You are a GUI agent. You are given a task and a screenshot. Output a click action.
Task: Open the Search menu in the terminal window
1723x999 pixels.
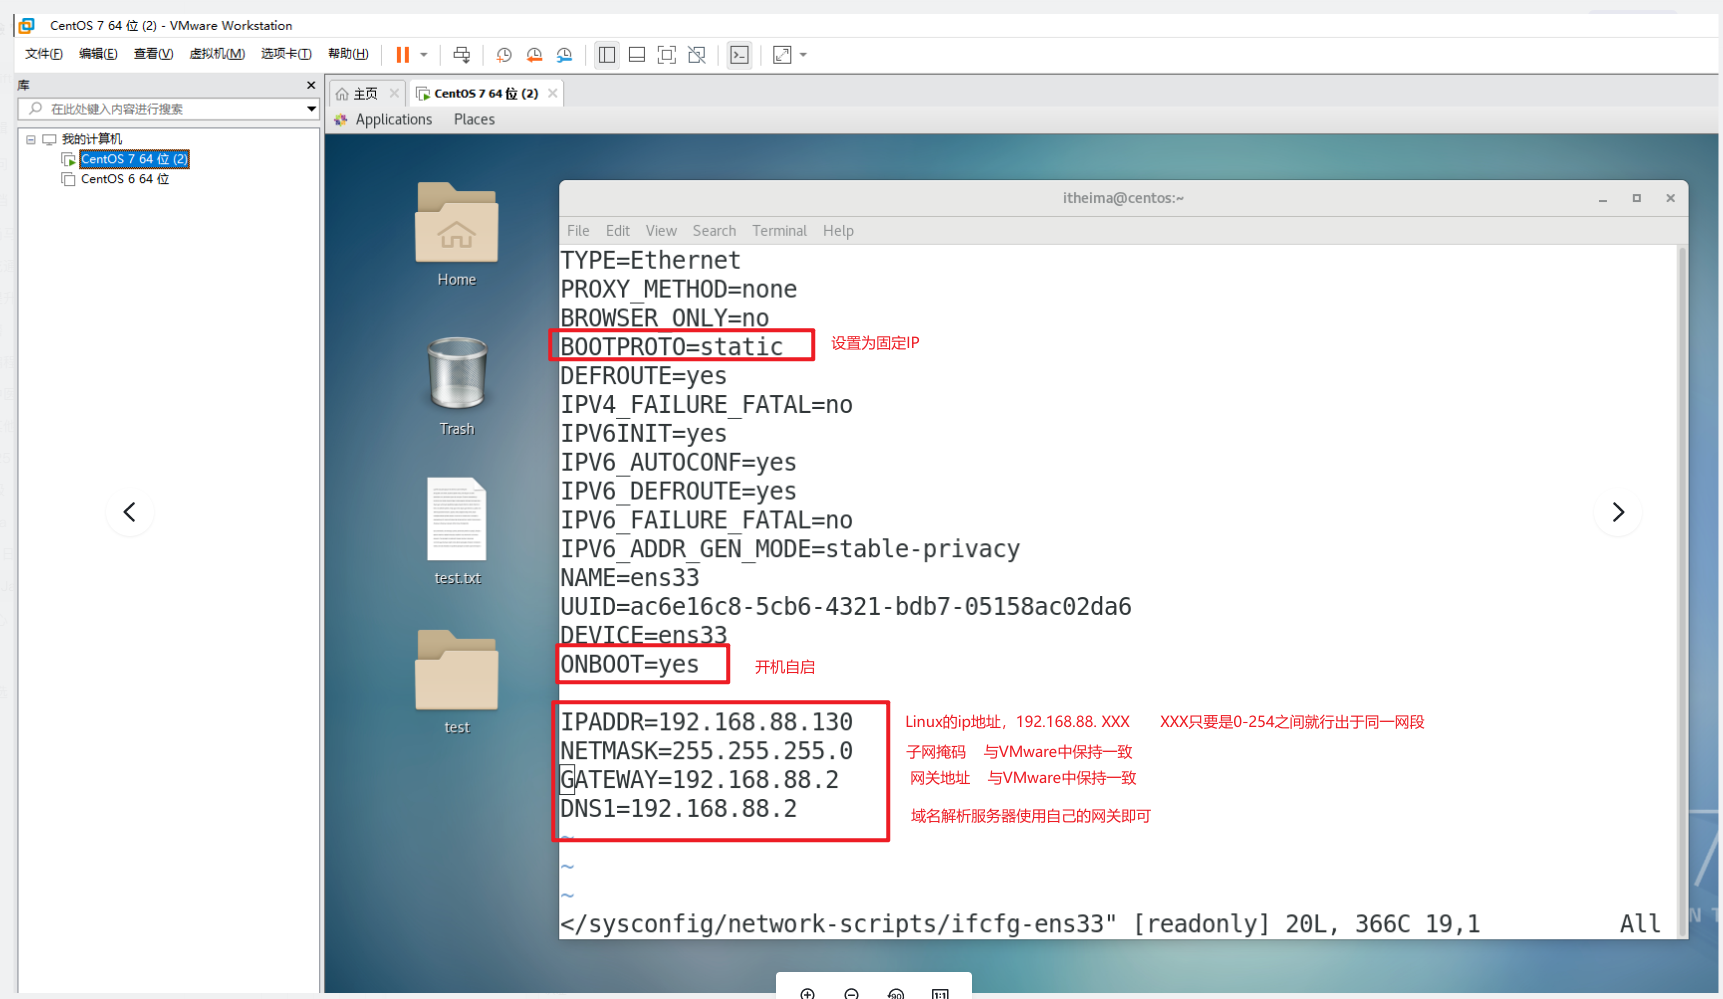(x=714, y=230)
